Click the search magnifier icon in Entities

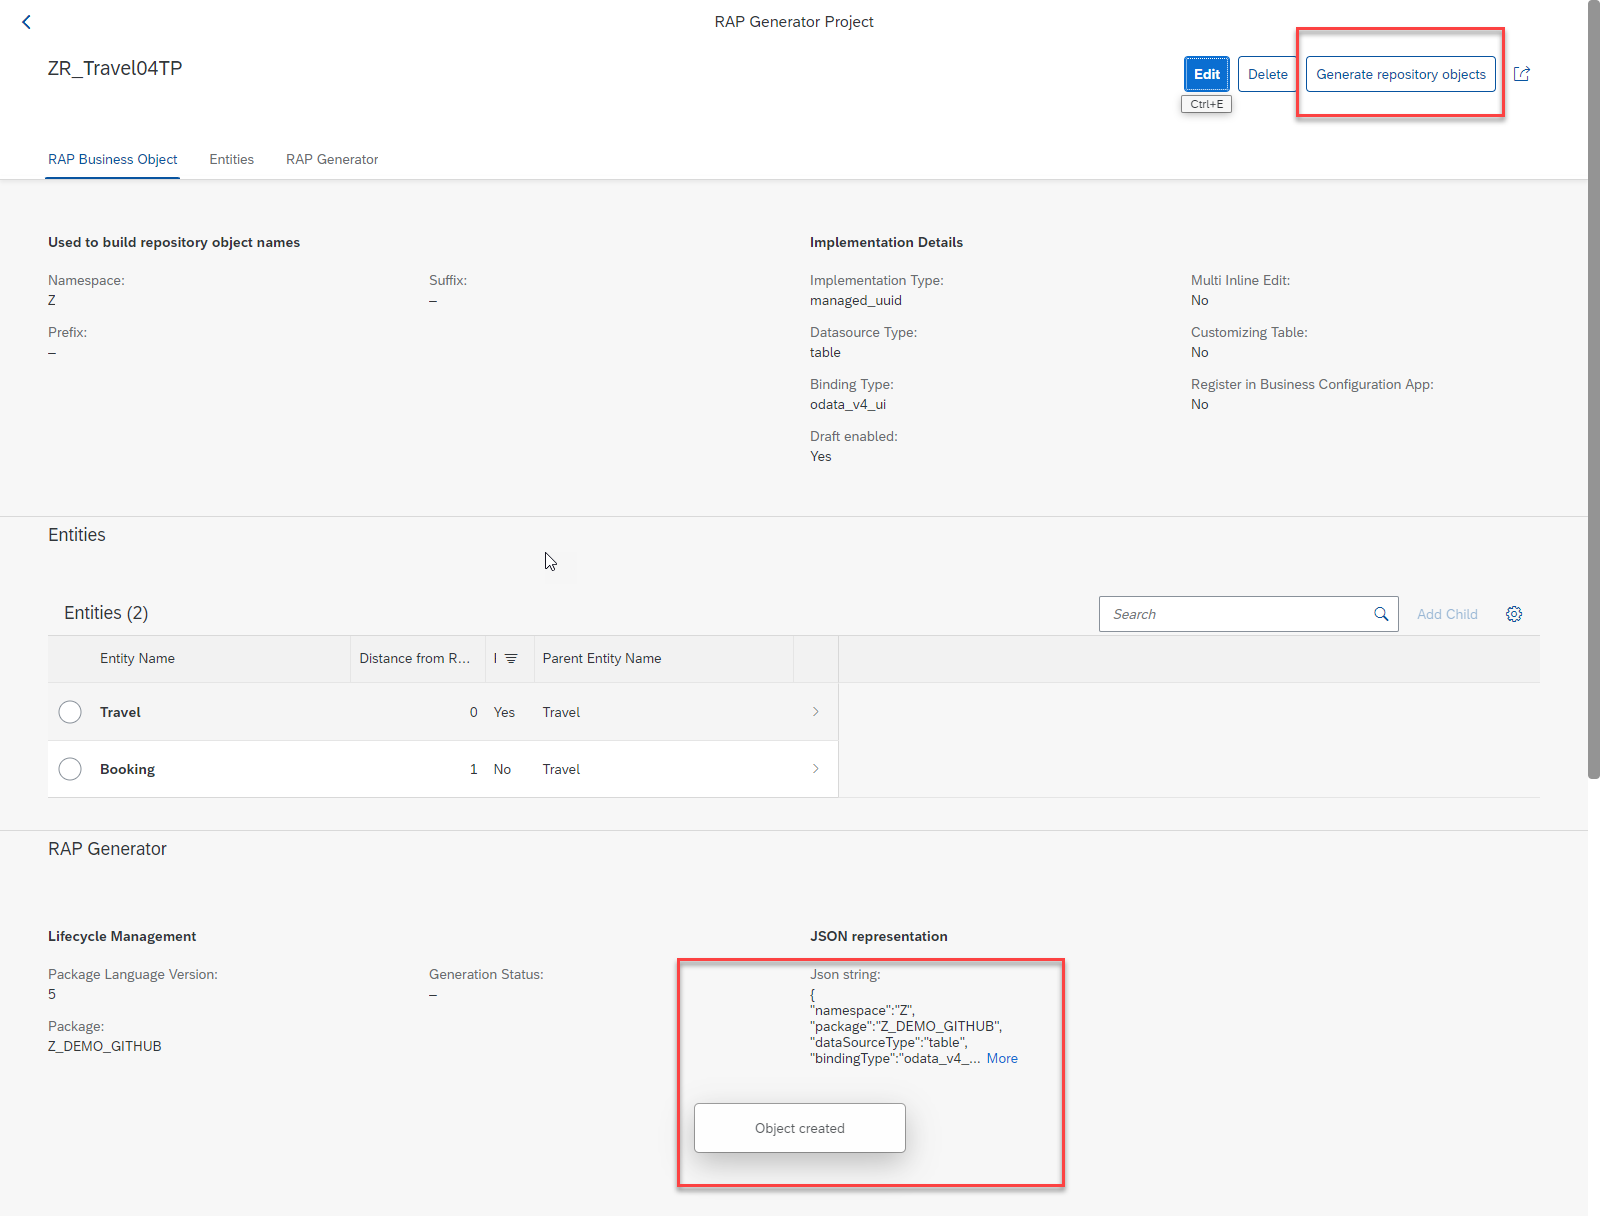click(1381, 614)
